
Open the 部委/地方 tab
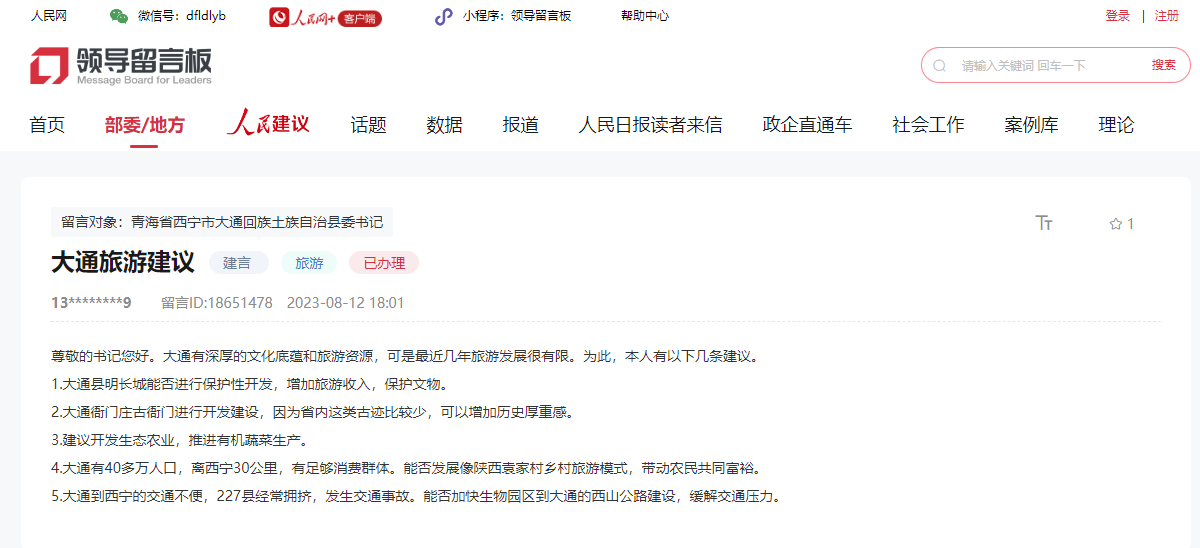click(145, 125)
